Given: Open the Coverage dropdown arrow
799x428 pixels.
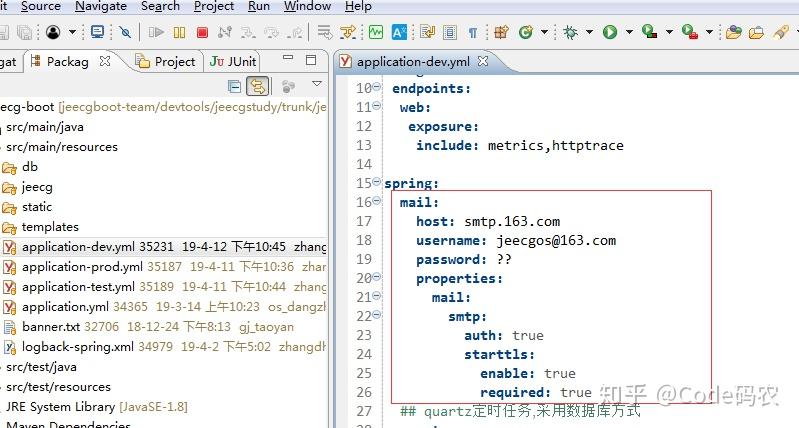Looking at the screenshot, I should [x=669, y=32].
